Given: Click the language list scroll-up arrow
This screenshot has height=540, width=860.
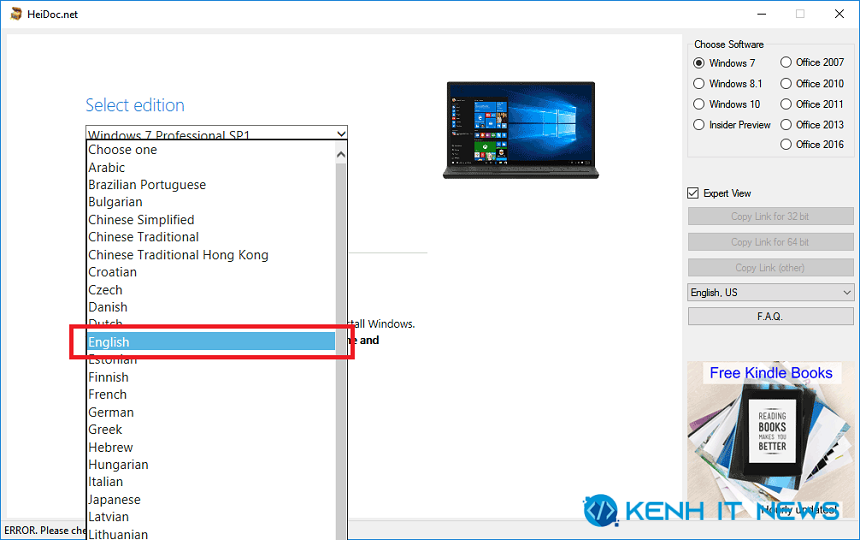Looking at the screenshot, I should click(x=341, y=155).
